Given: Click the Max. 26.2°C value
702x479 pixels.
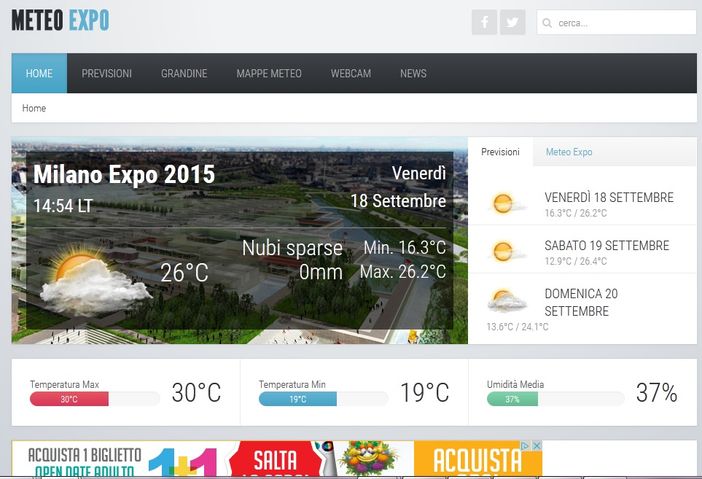Looking at the screenshot, I should point(403,271).
